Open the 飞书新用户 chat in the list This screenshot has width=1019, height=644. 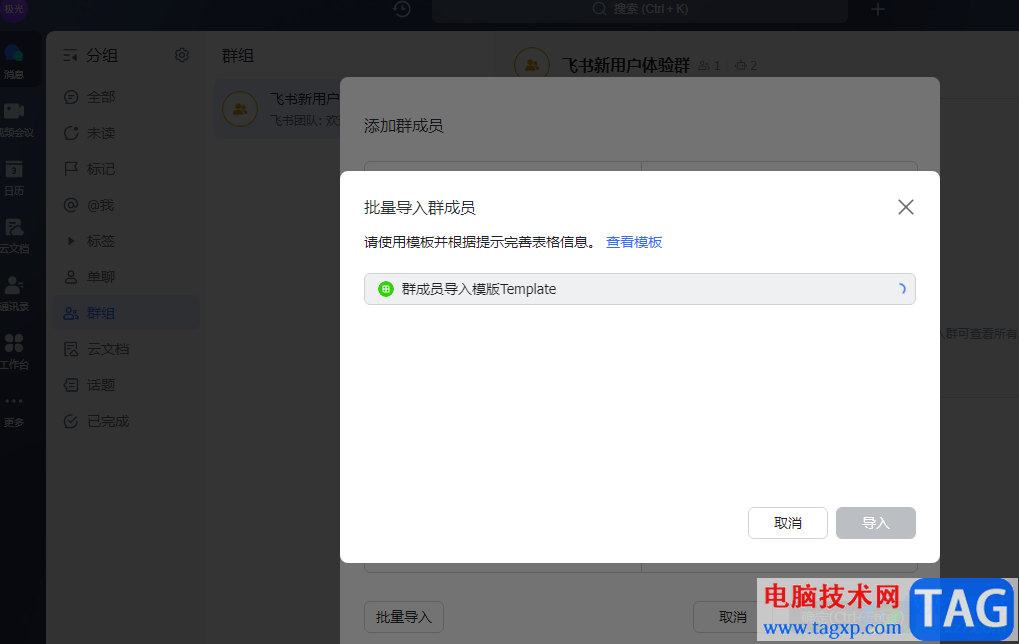pyautogui.click(x=277, y=109)
